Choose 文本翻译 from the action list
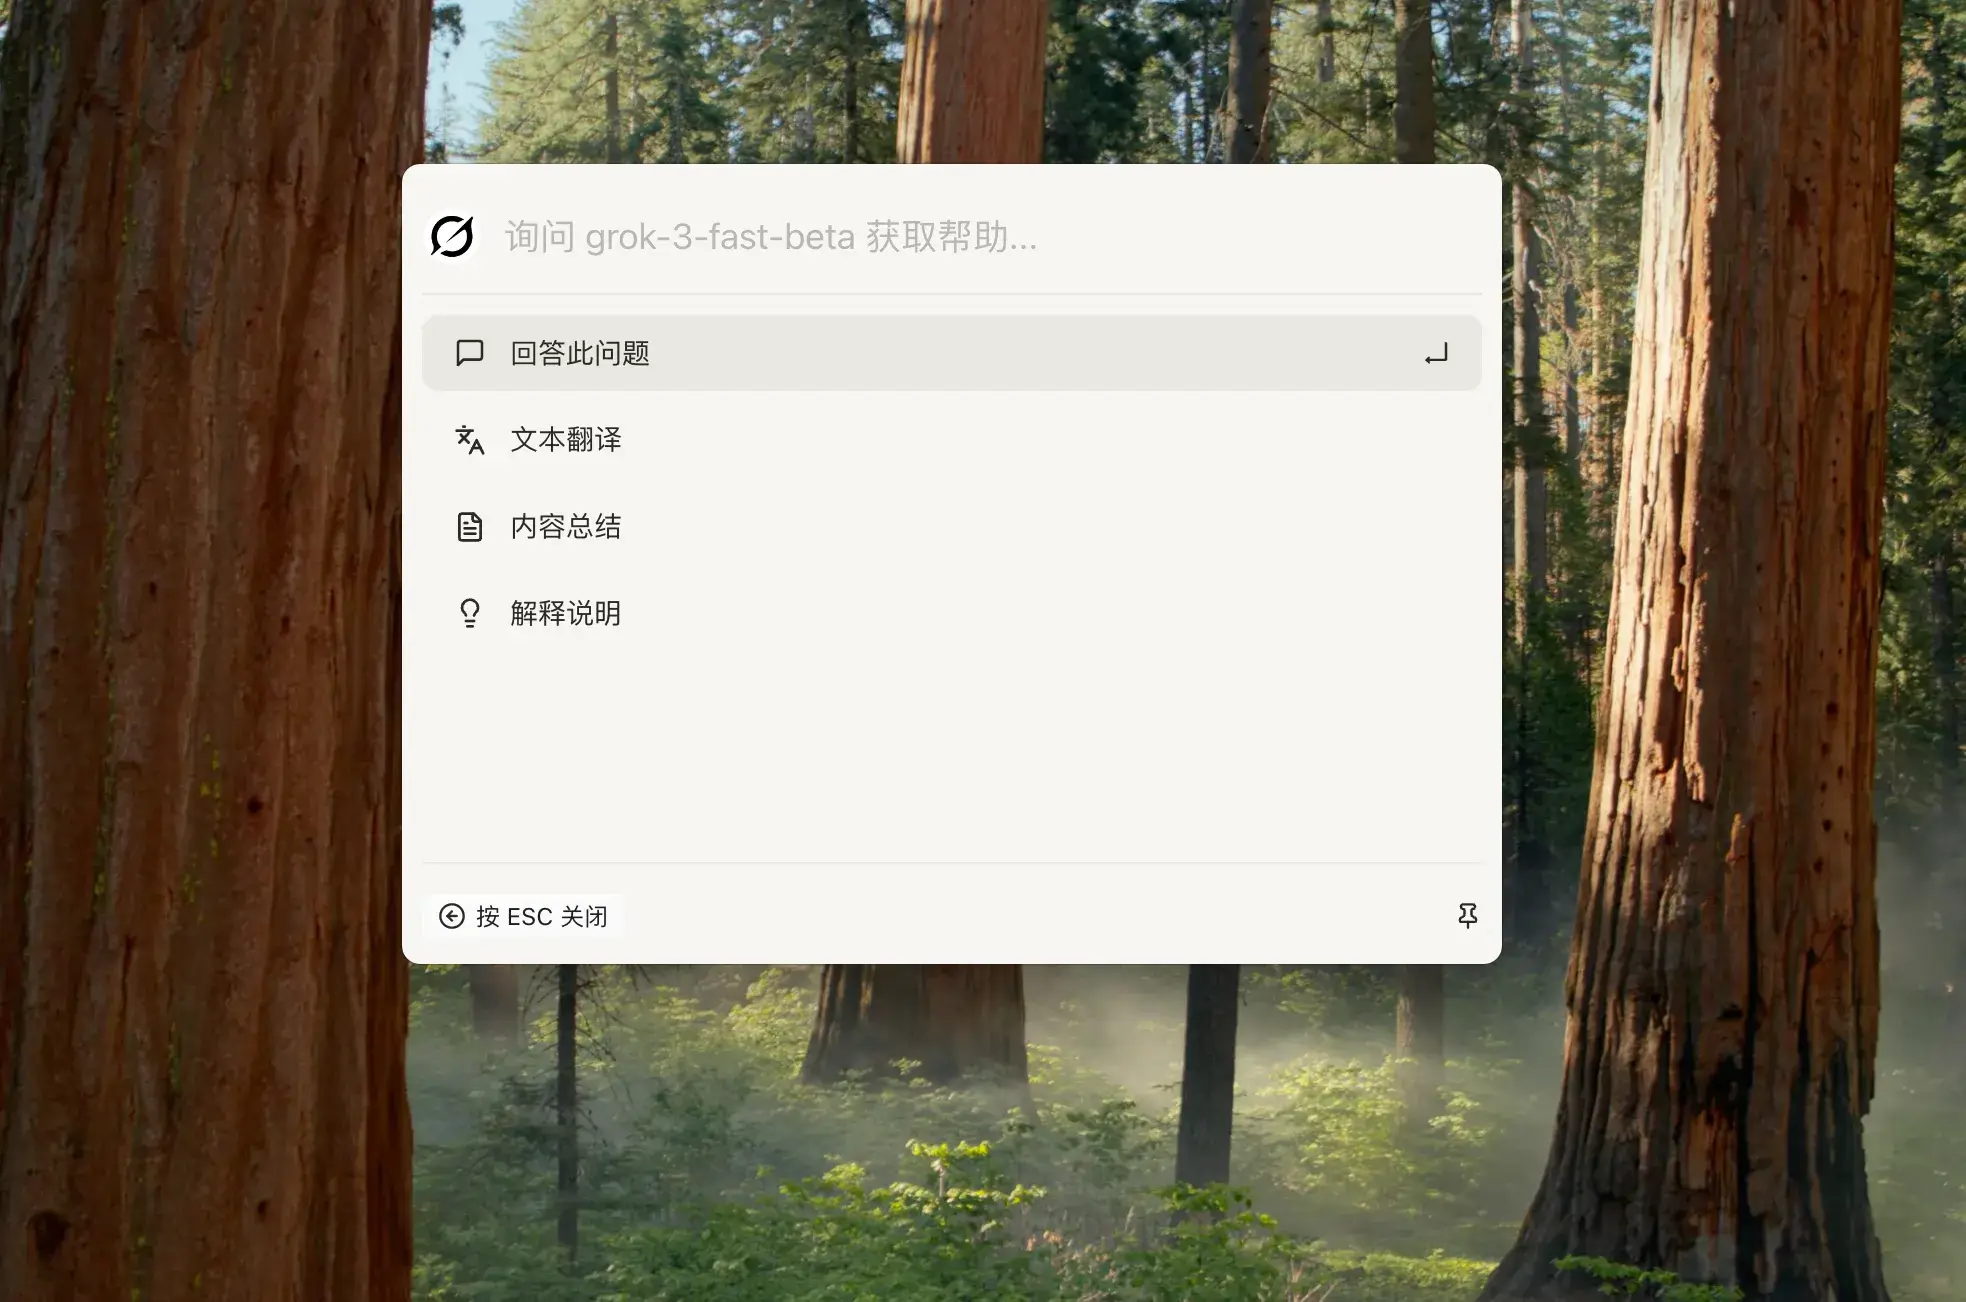1966x1302 pixels. (x=951, y=440)
